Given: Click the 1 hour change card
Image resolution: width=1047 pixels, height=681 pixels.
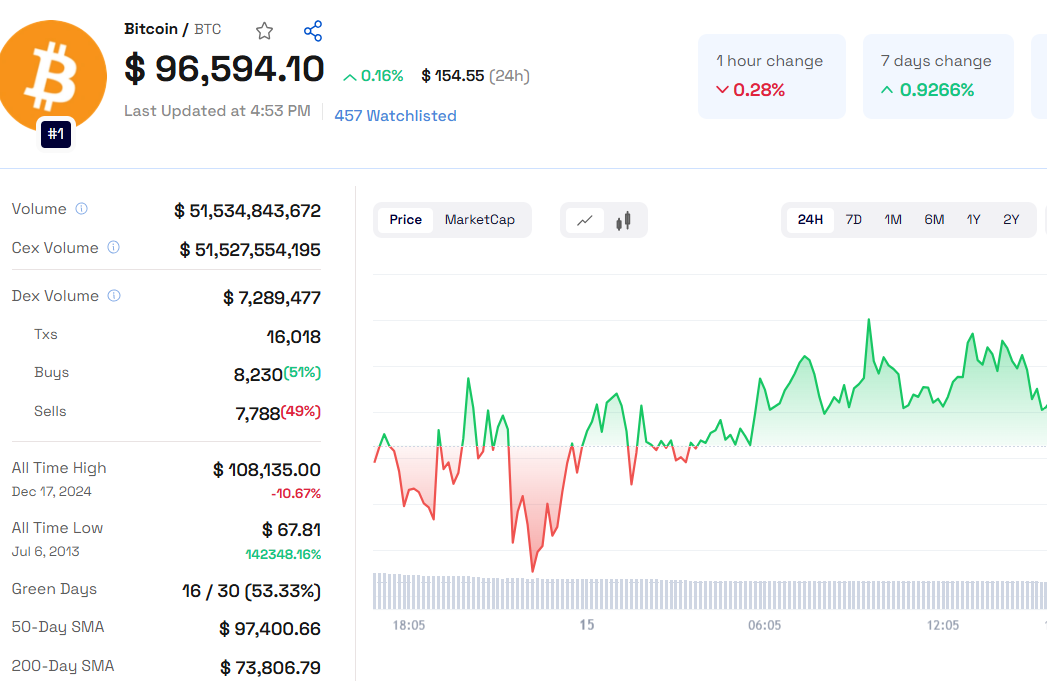Looking at the screenshot, I should pos(771,76).
